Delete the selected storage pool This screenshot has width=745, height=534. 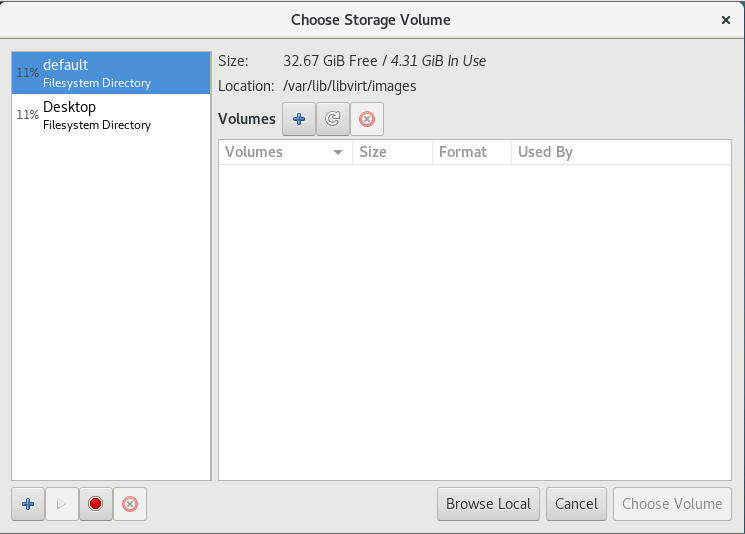(130, 504)
